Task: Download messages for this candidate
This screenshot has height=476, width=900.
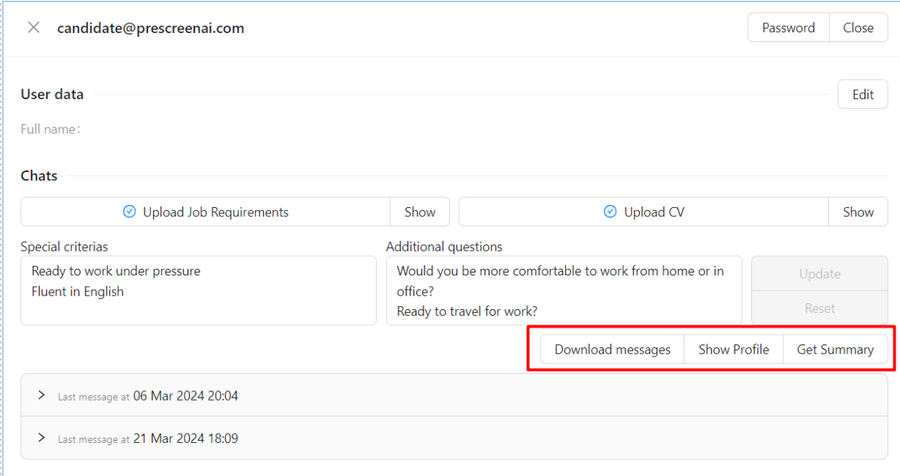Action: (x=612, y=350)
